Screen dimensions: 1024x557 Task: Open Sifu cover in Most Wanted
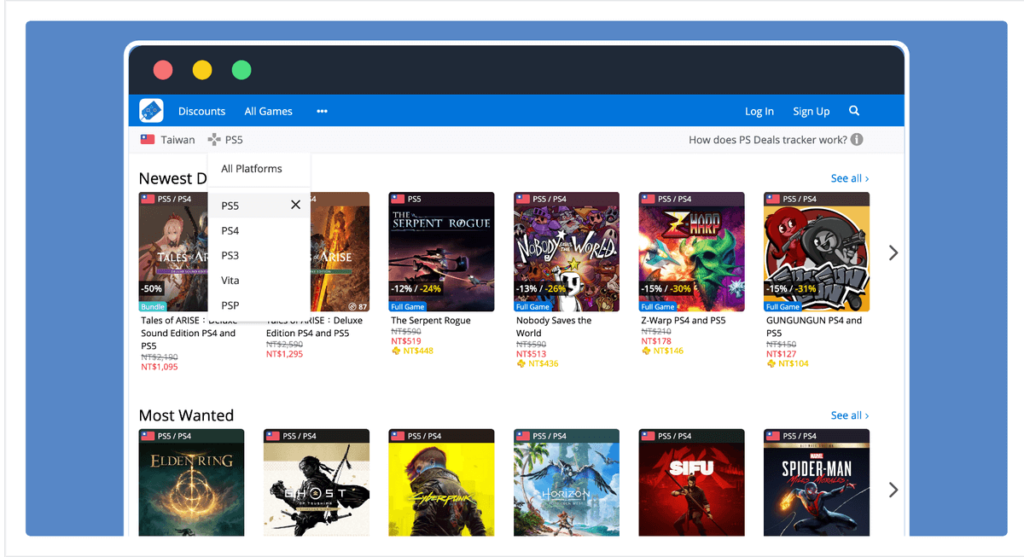click(692, 483)
